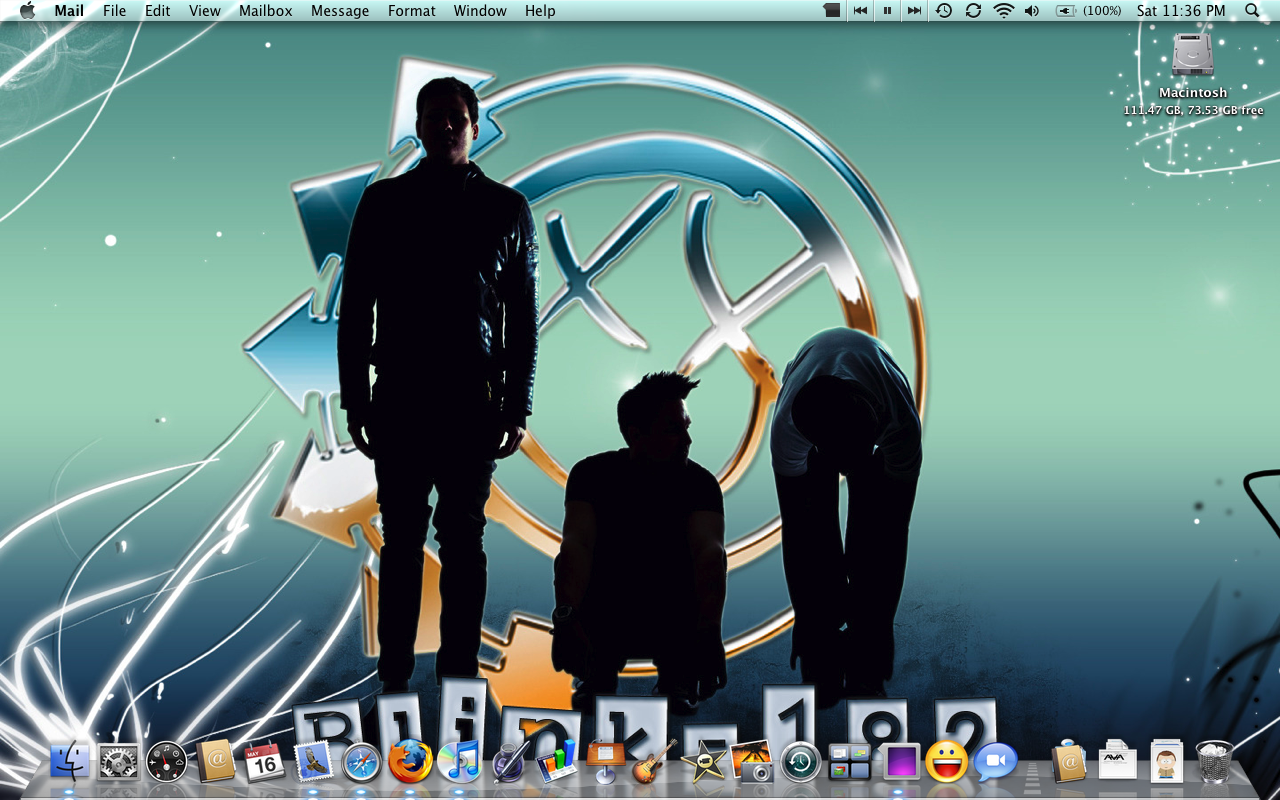
Task: Click the purple square app icon
Action: coord(901,762)
